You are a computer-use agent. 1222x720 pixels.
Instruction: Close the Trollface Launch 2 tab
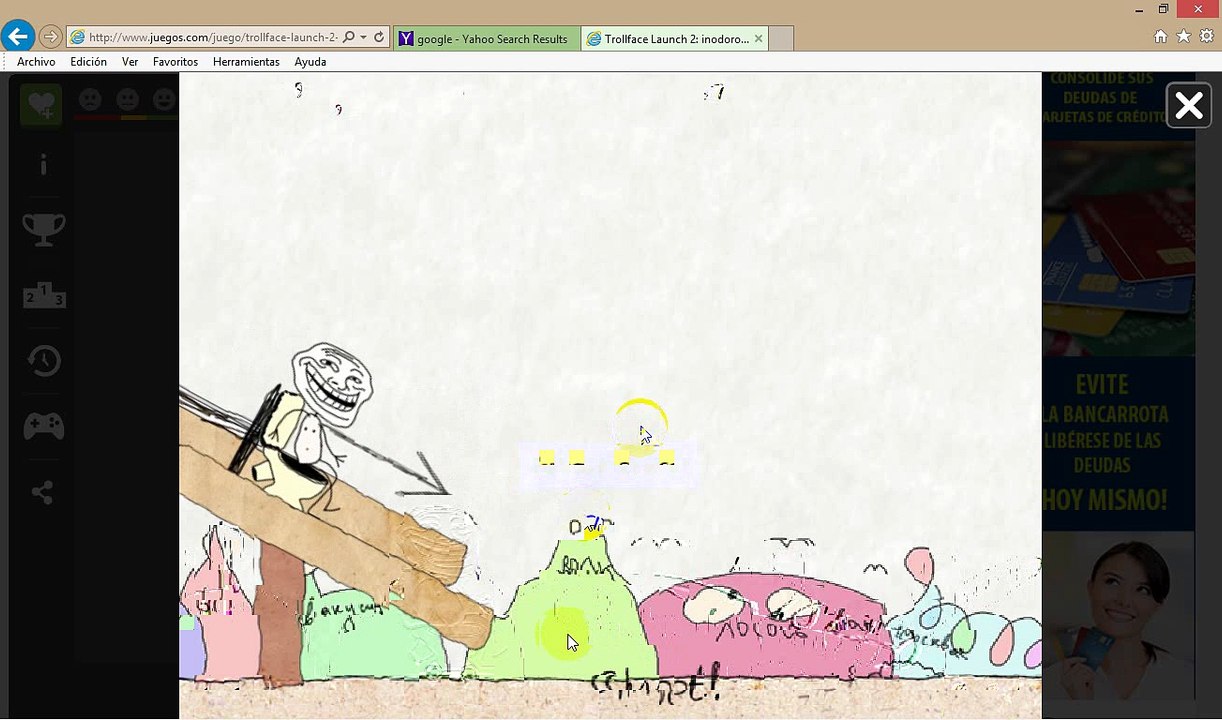(758, 39)
